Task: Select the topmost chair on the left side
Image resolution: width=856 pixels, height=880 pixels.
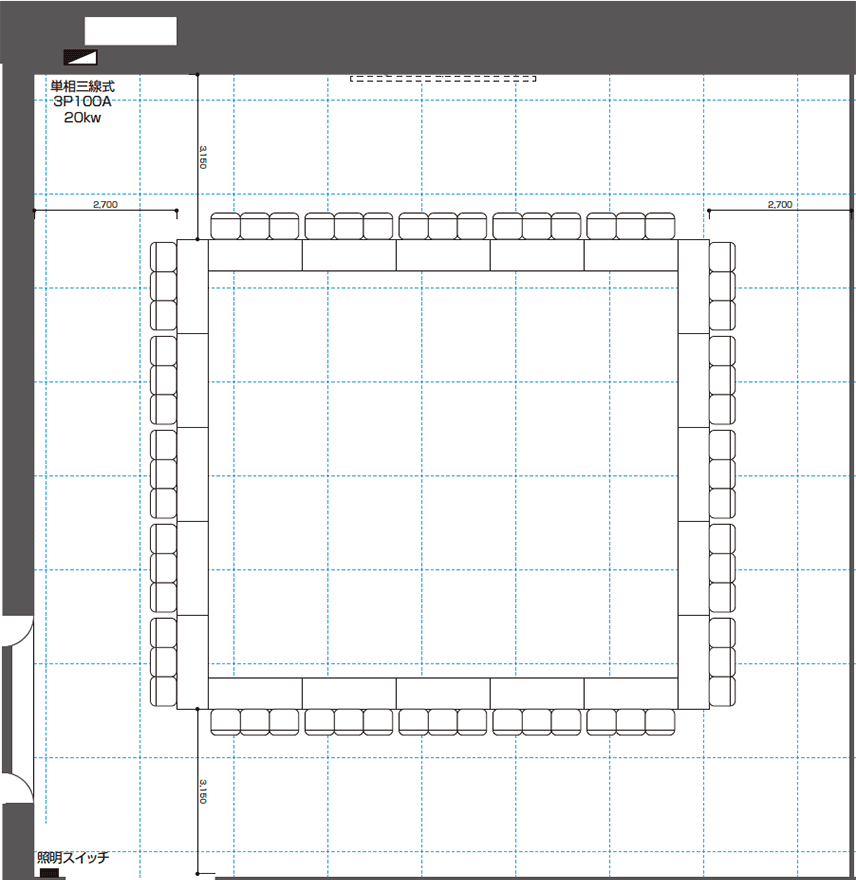Action: pyautogui.click(x=163, y=256)
